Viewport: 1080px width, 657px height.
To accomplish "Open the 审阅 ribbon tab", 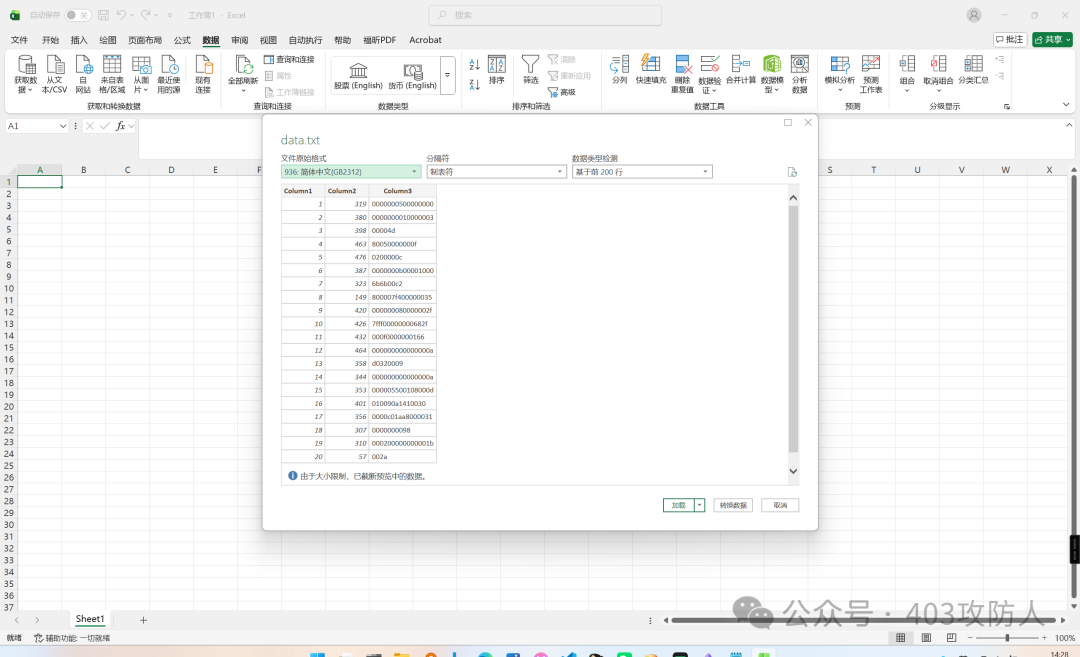I will 239,40.
